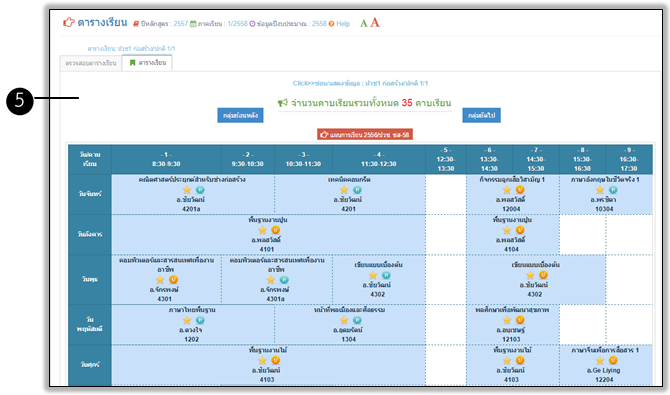Click the semester value 1/2558

coord(238,24)
